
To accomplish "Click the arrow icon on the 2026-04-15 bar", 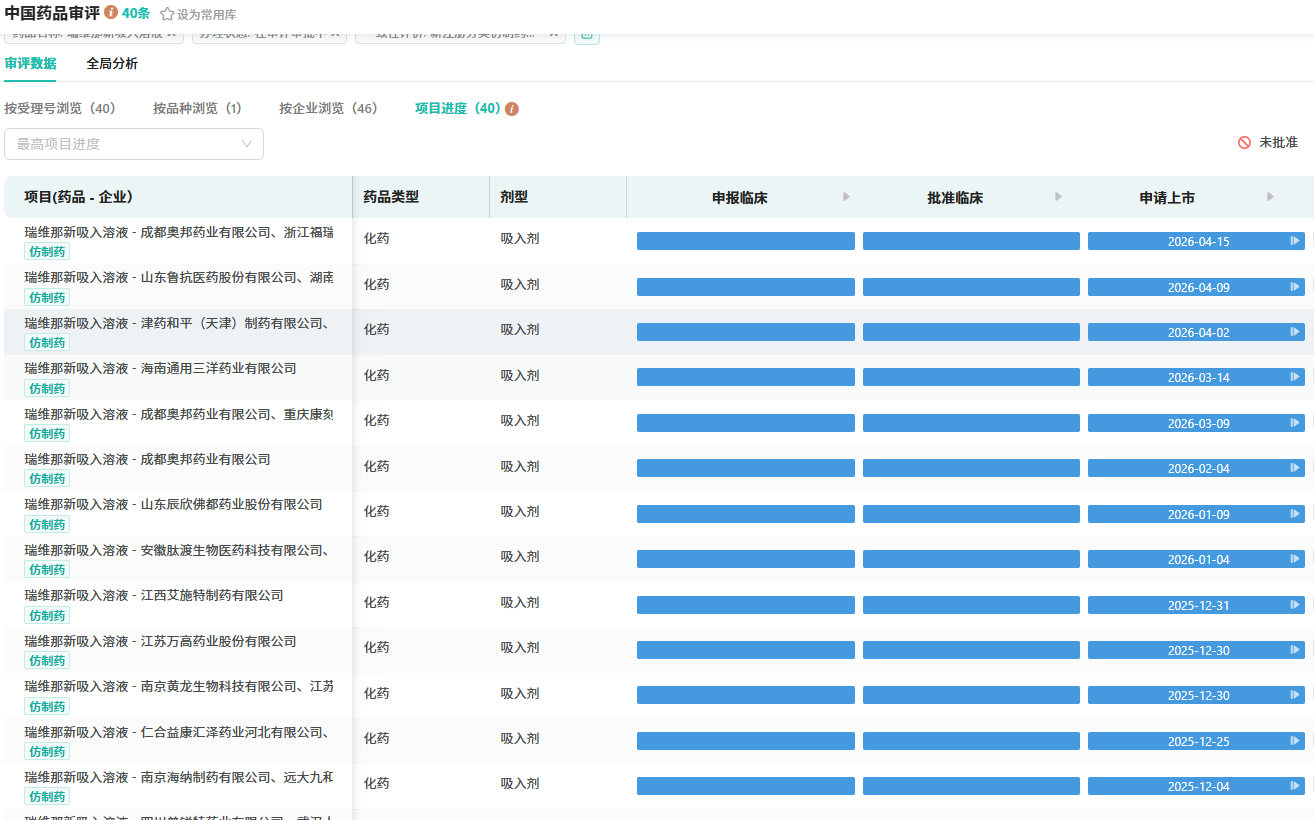I will tap(1294, 241).
